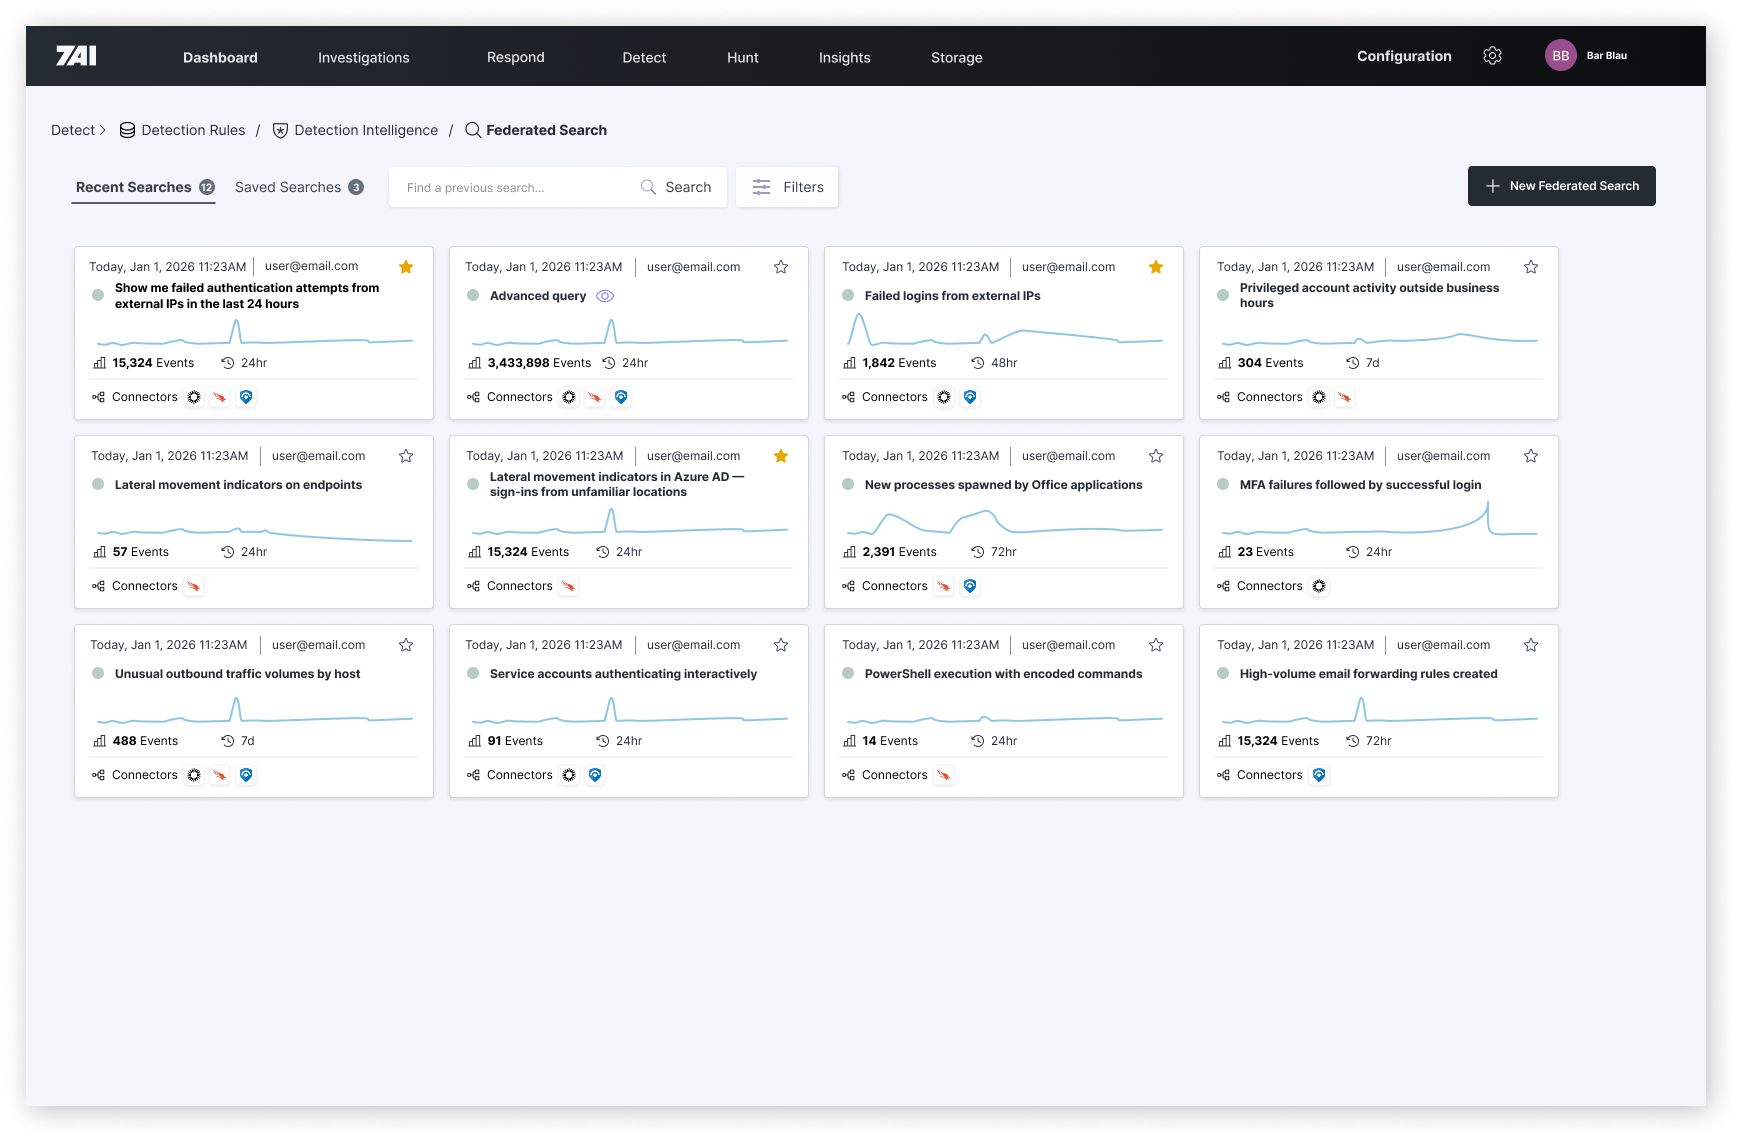
Task: Open the Investigations menu
Action: tap(364, 57)
